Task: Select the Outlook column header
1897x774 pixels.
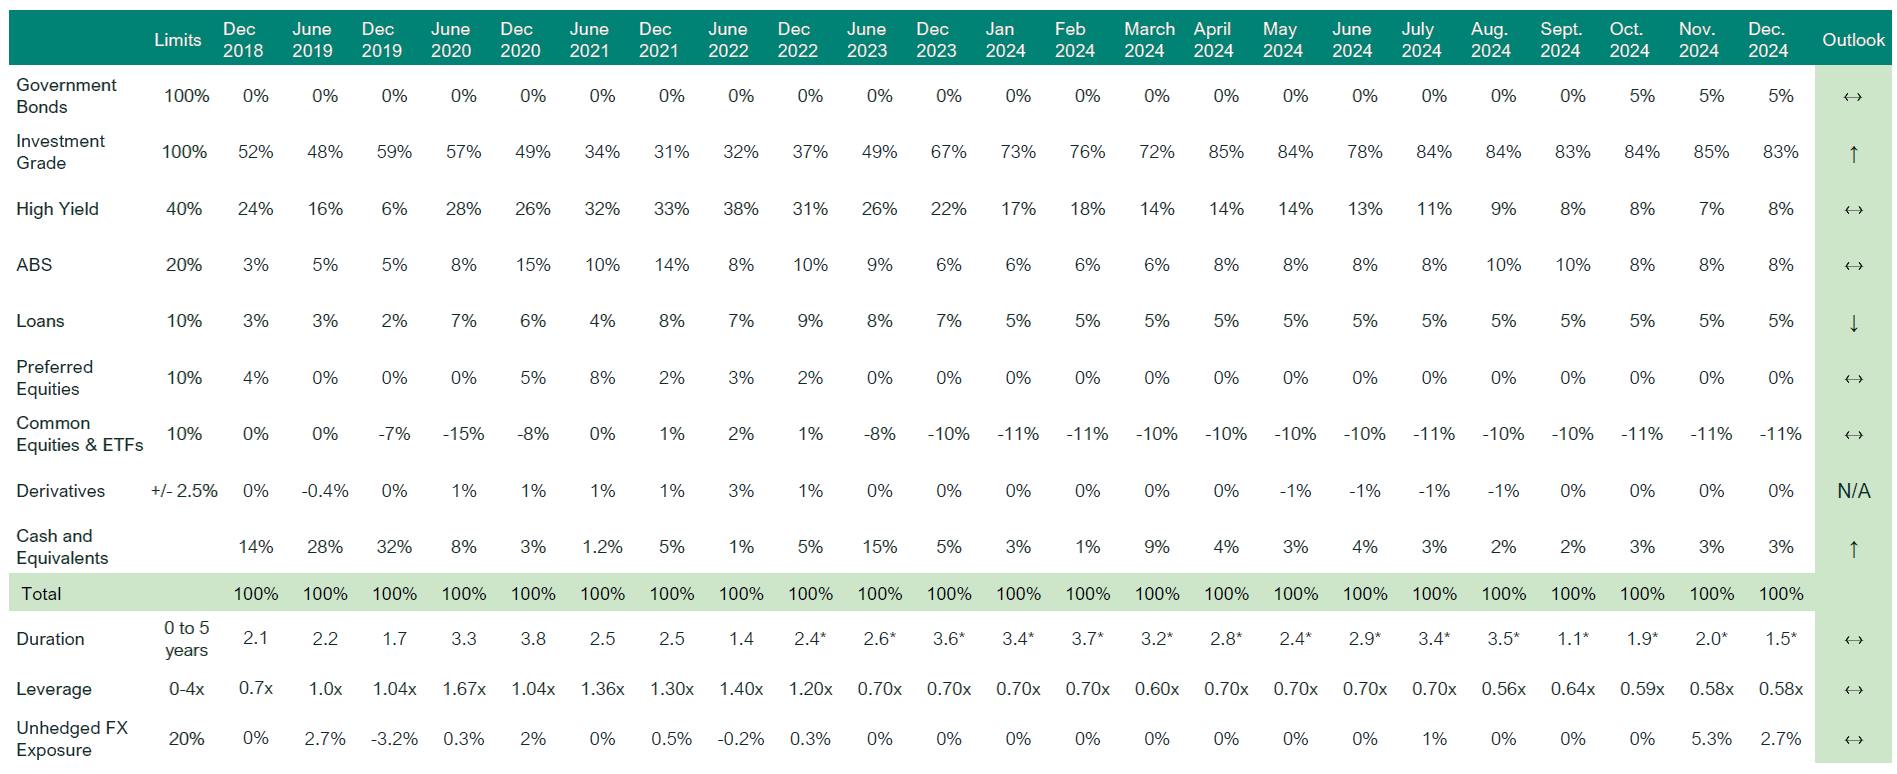Action: point(1852,40)
